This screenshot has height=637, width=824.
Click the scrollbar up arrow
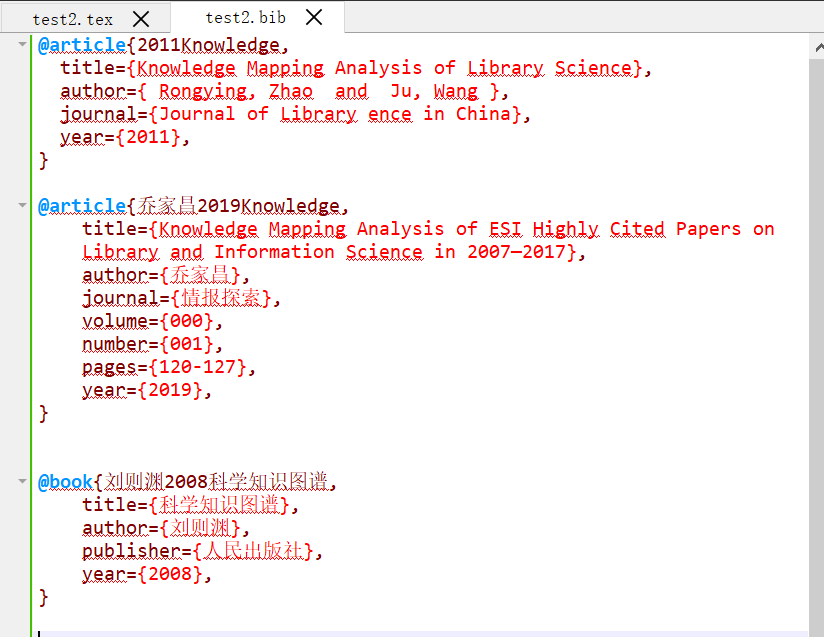click(x=815, y=44)
